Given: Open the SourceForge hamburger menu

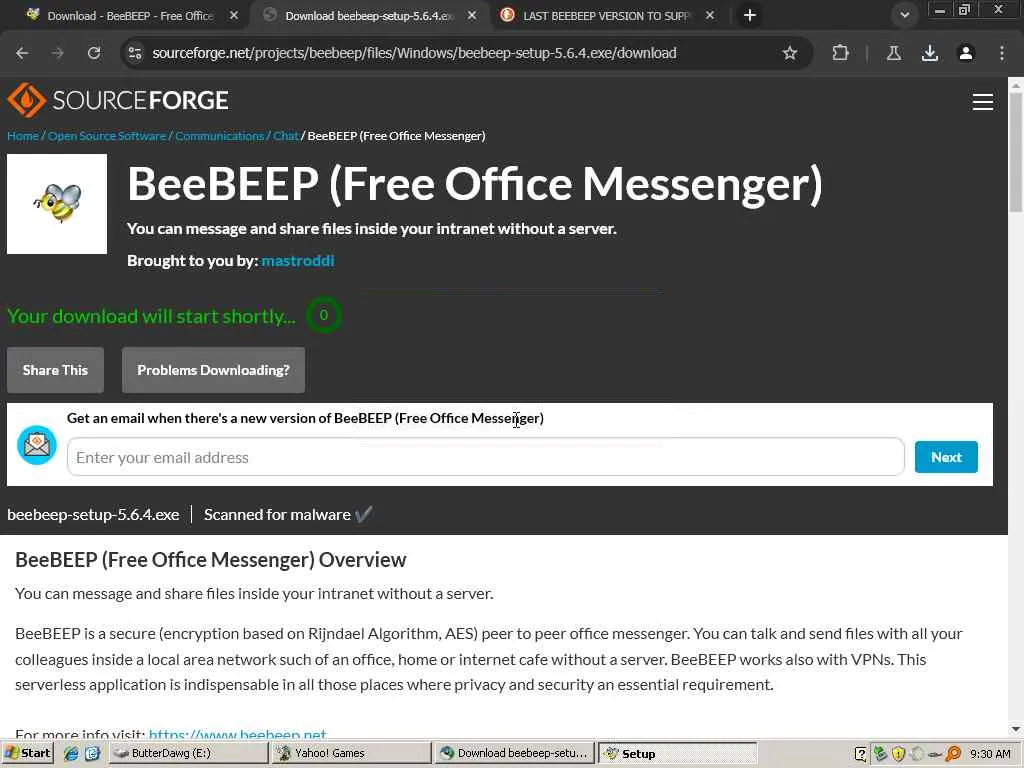Looking at the screenshot, I should tap(983, 102).
